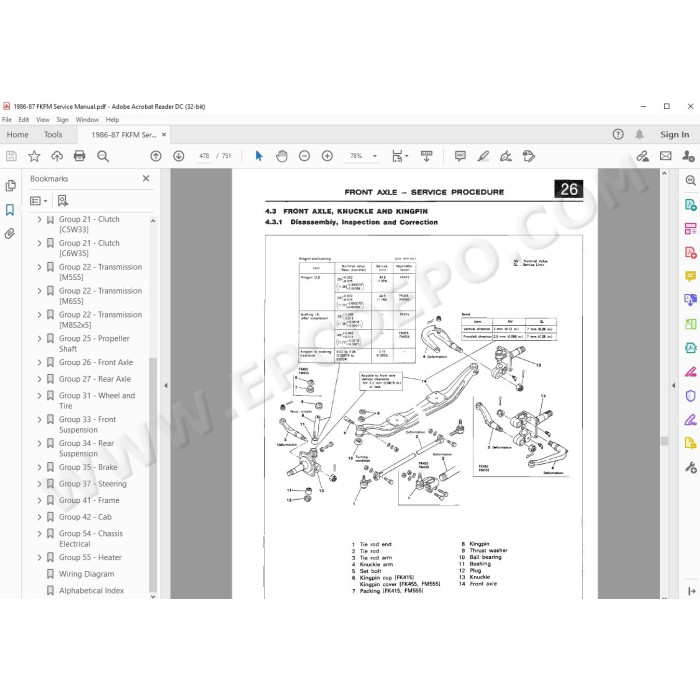Open Export PDF tool in right pane

690,205
